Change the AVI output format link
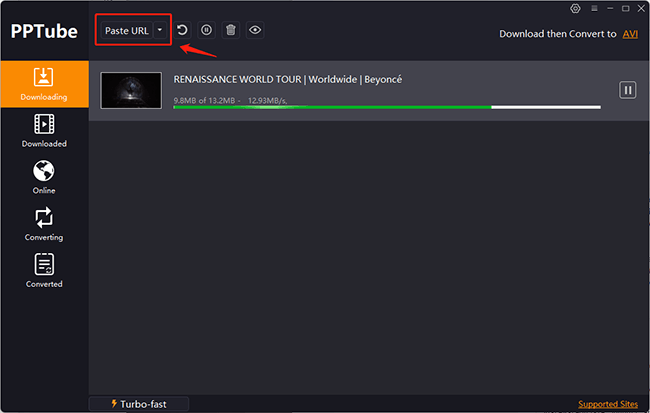 tap(630, 34)
